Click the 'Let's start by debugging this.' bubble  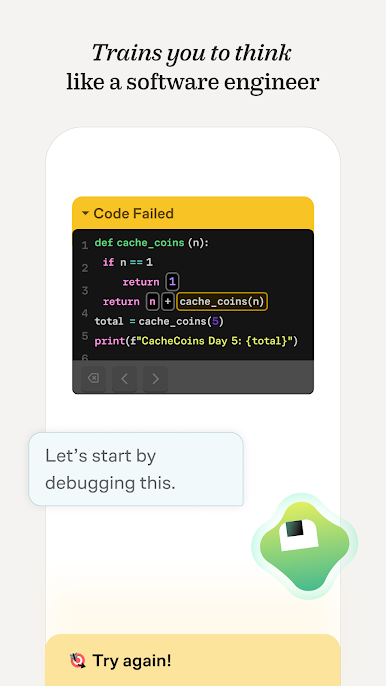tap(136, 469)
